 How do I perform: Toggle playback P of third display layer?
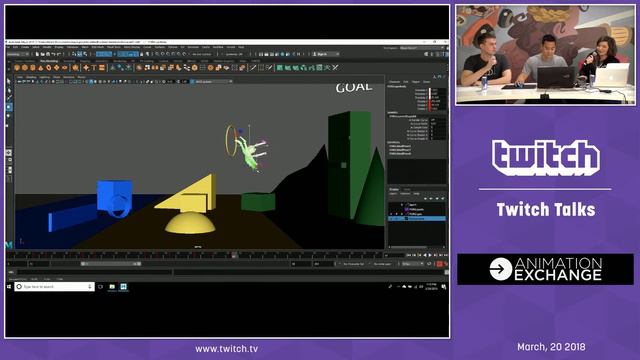pyautogui.click(x=396, y=214)
